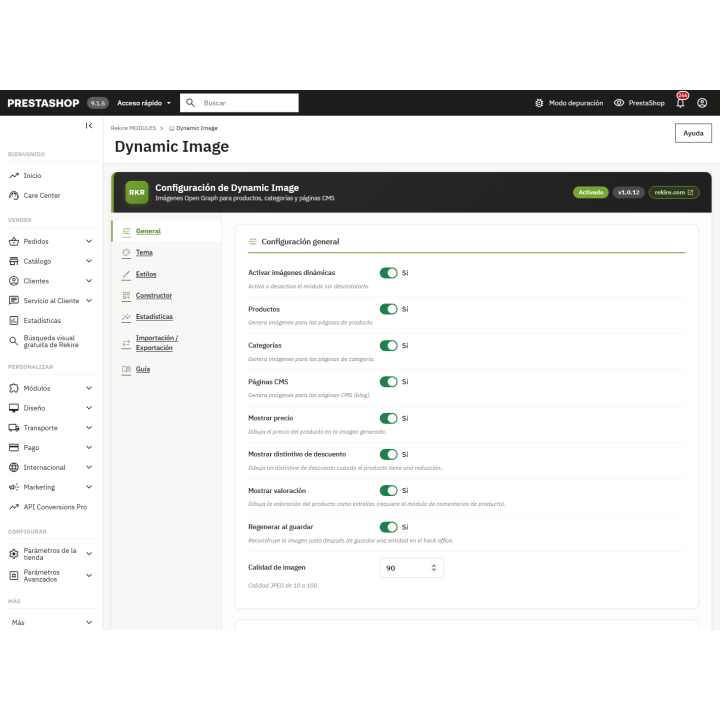720x720 pixels.
Task: Click the Búsqueda visual magnifier icon
Action: [14, 341]
